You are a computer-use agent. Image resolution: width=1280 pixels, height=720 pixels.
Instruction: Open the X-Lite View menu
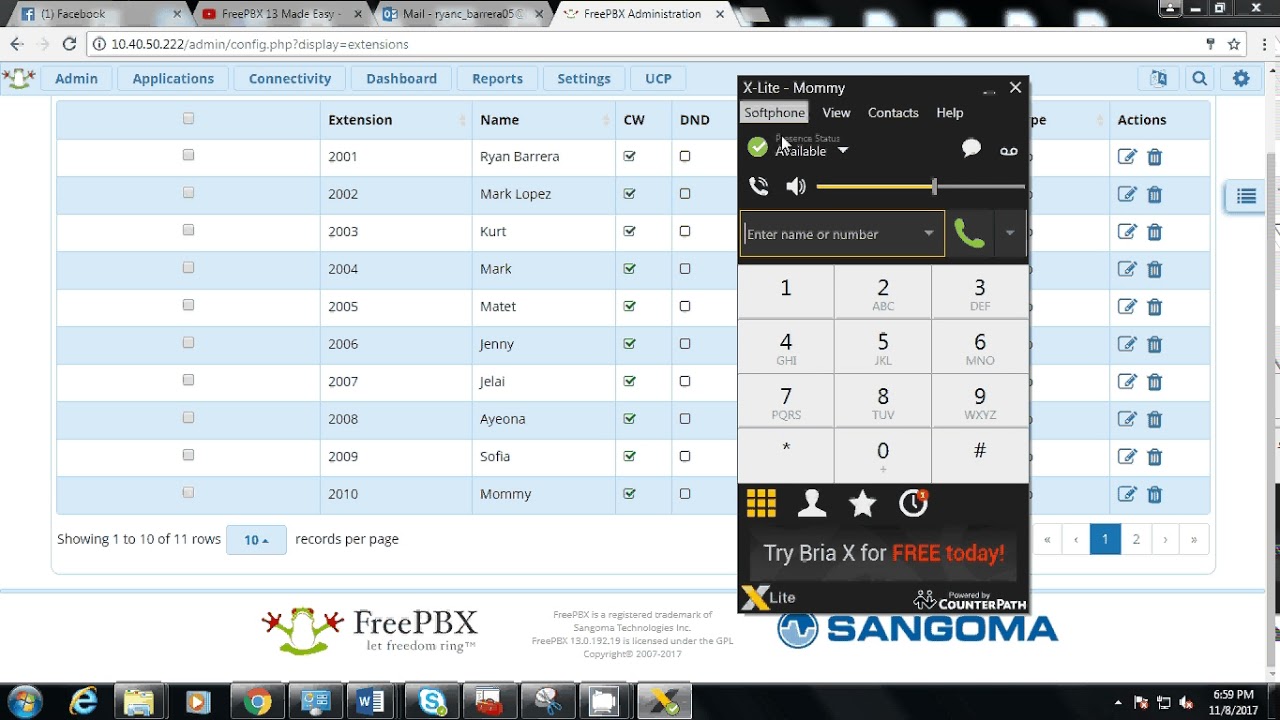click(x=836, y=113)
